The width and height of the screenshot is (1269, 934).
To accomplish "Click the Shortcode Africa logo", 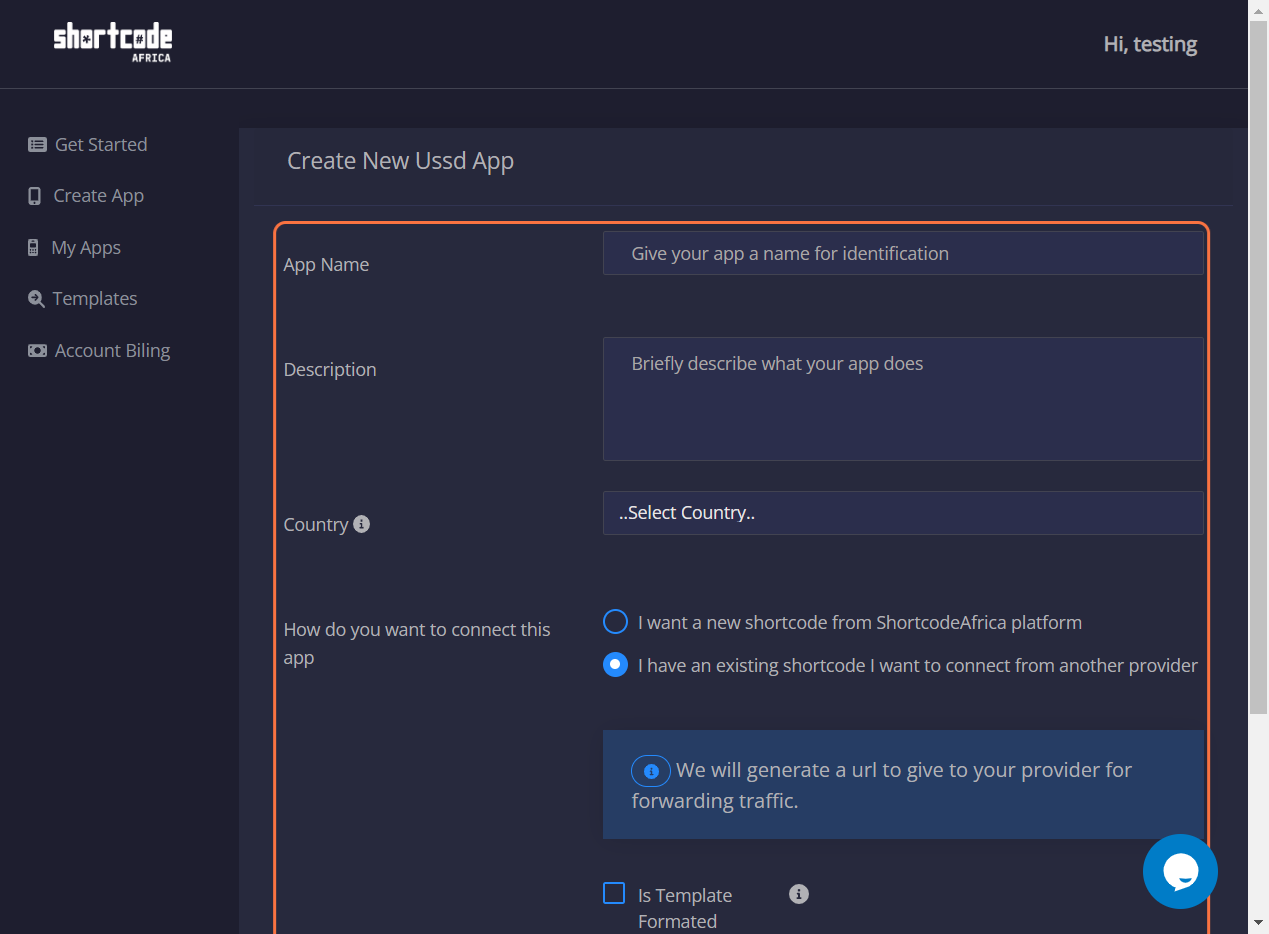I will click(x=112, y=42).
